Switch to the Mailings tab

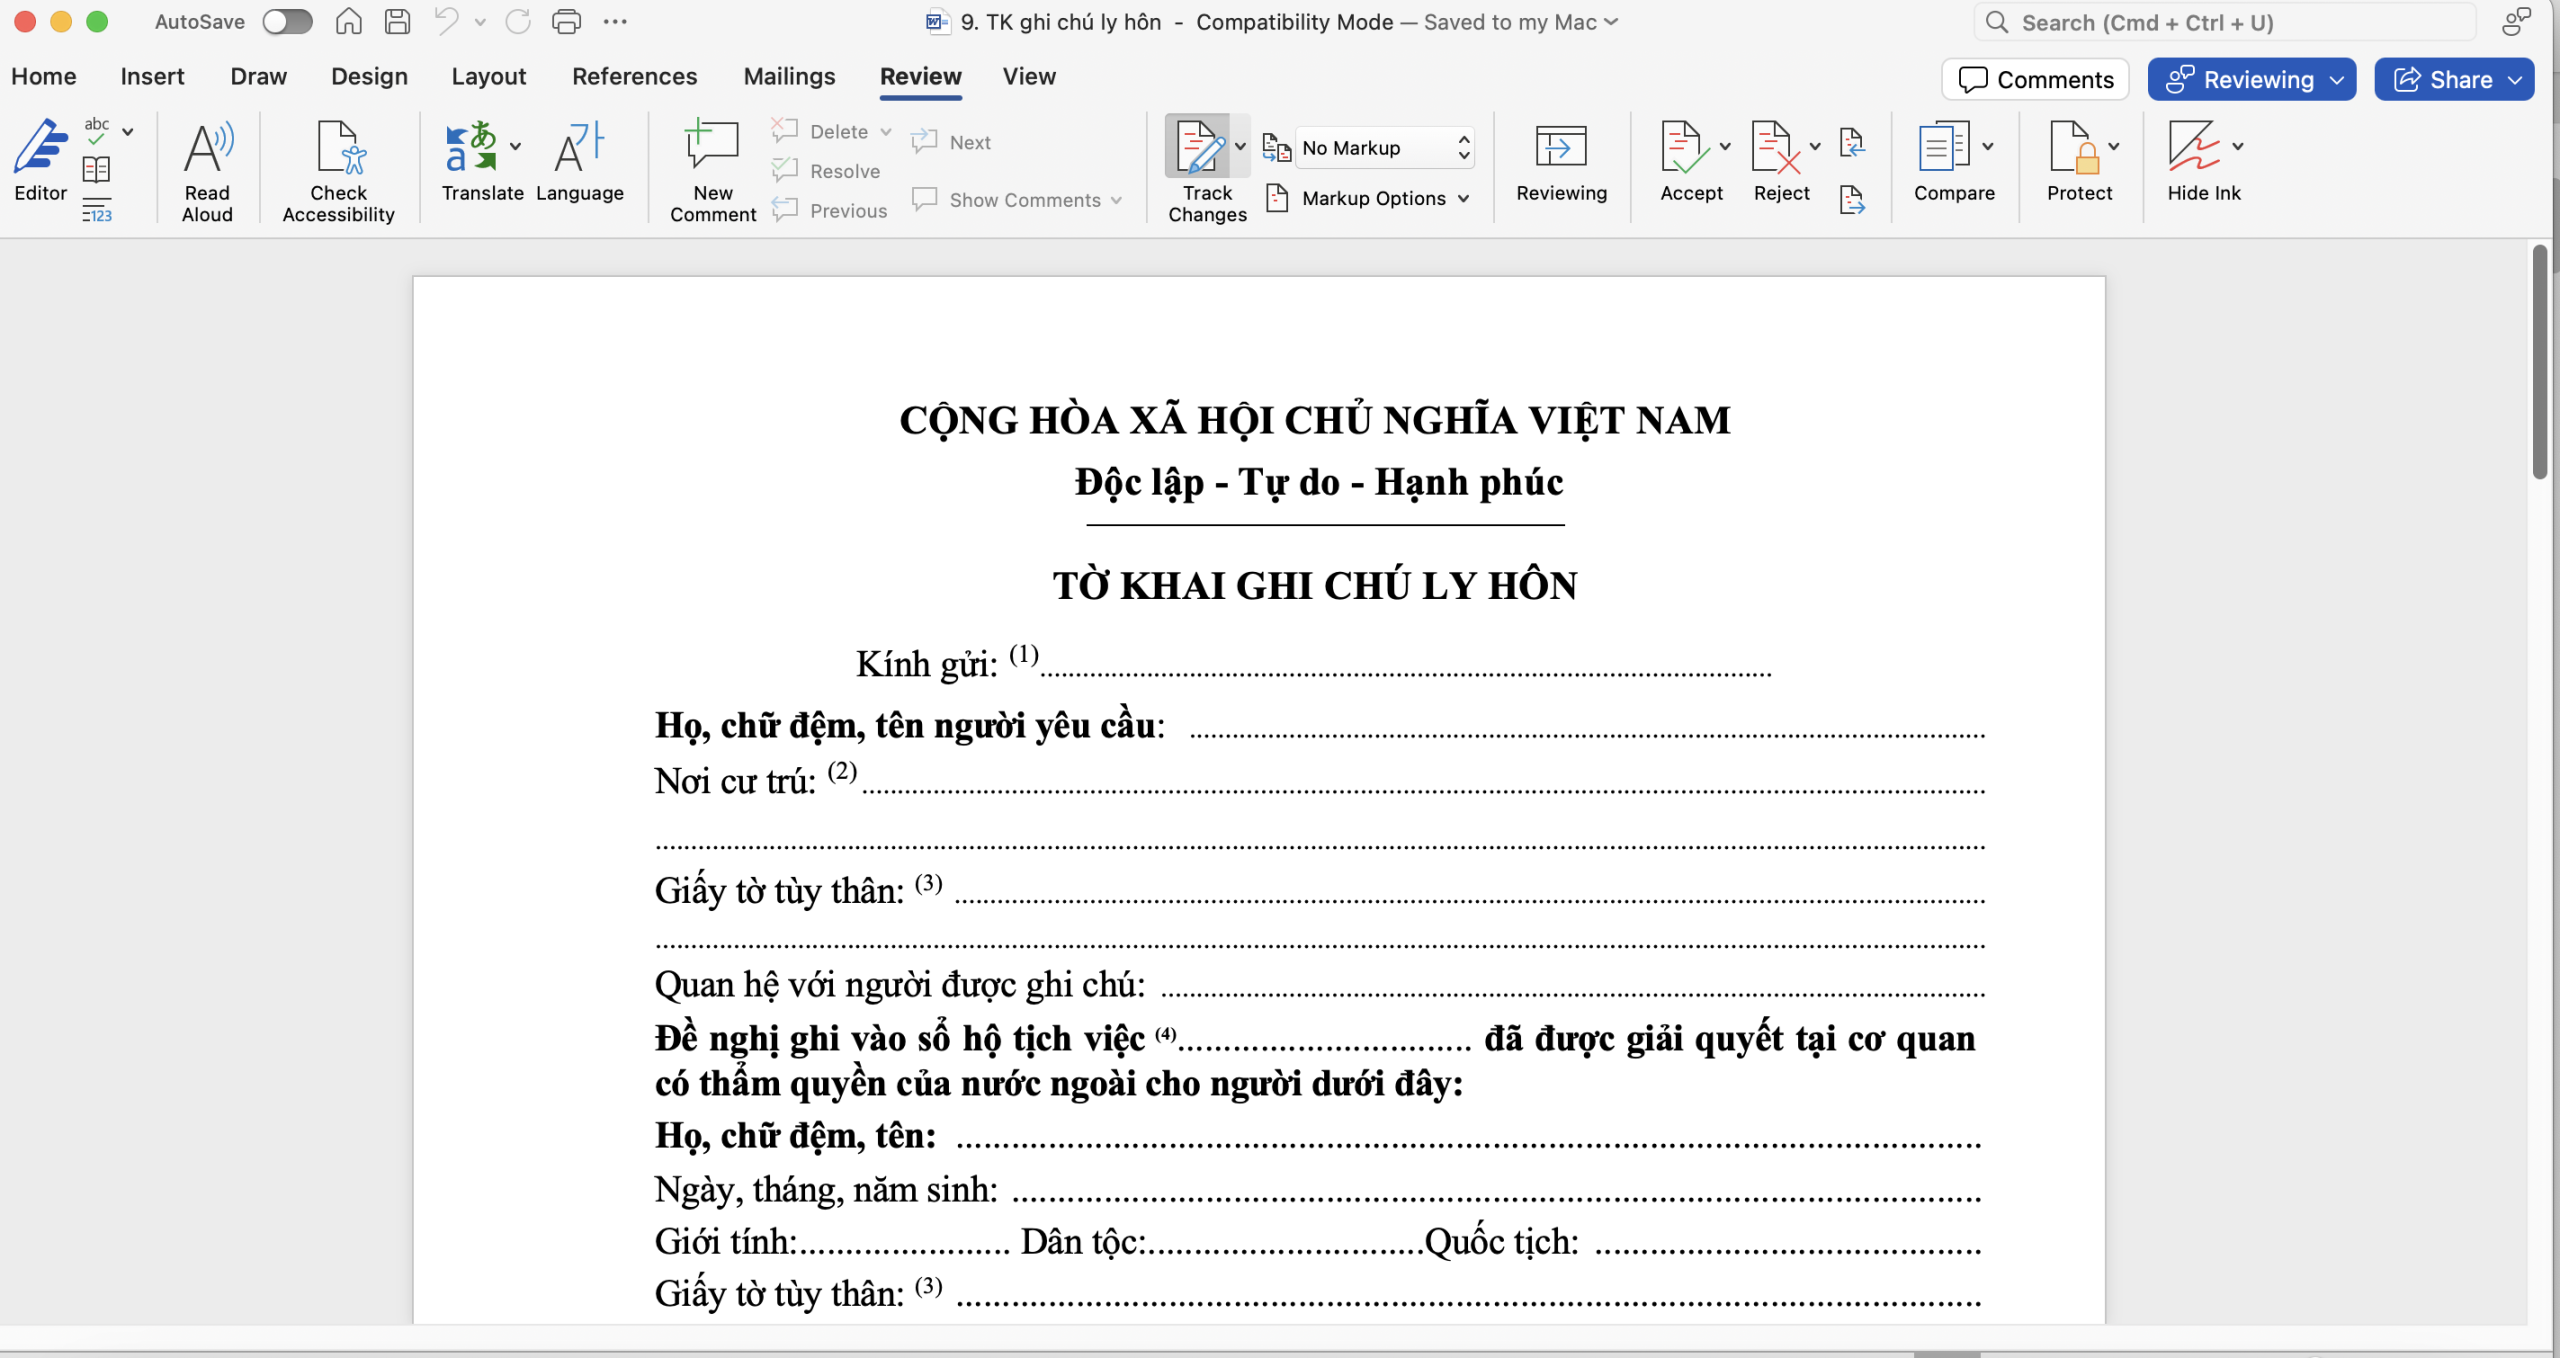[x=789, y=76]
